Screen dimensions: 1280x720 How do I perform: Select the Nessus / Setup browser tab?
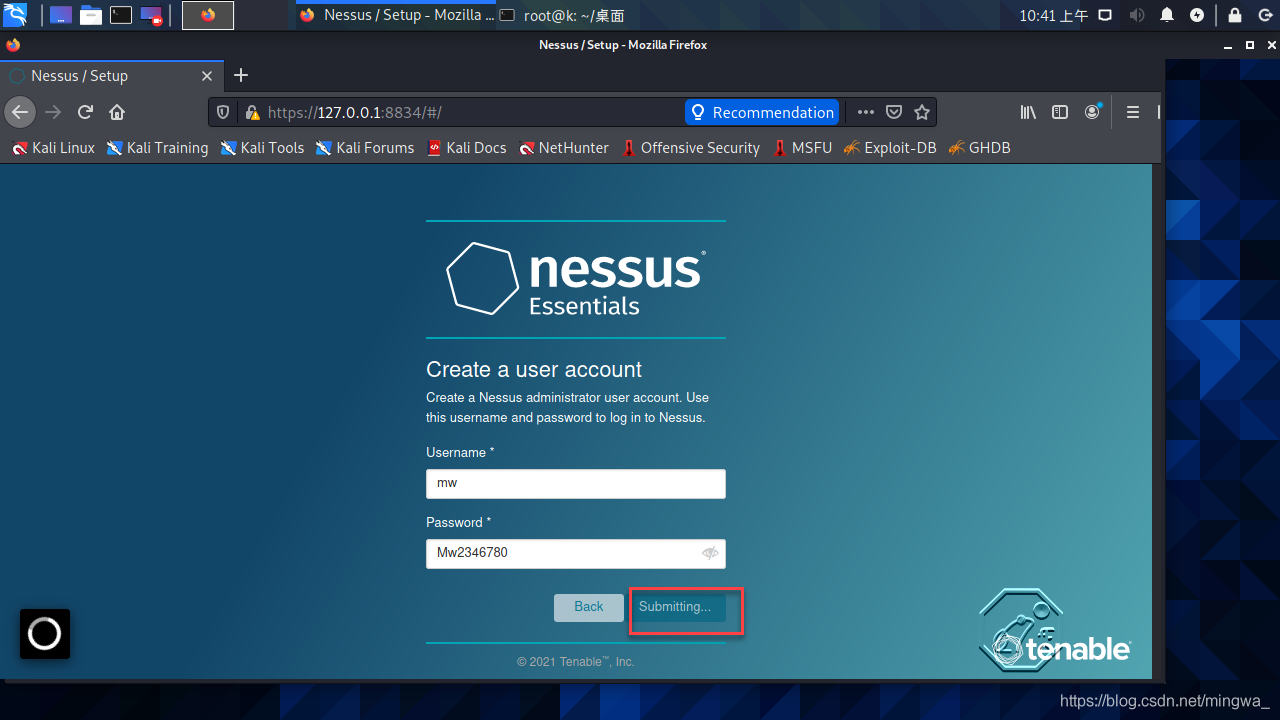tap(111, 76)
